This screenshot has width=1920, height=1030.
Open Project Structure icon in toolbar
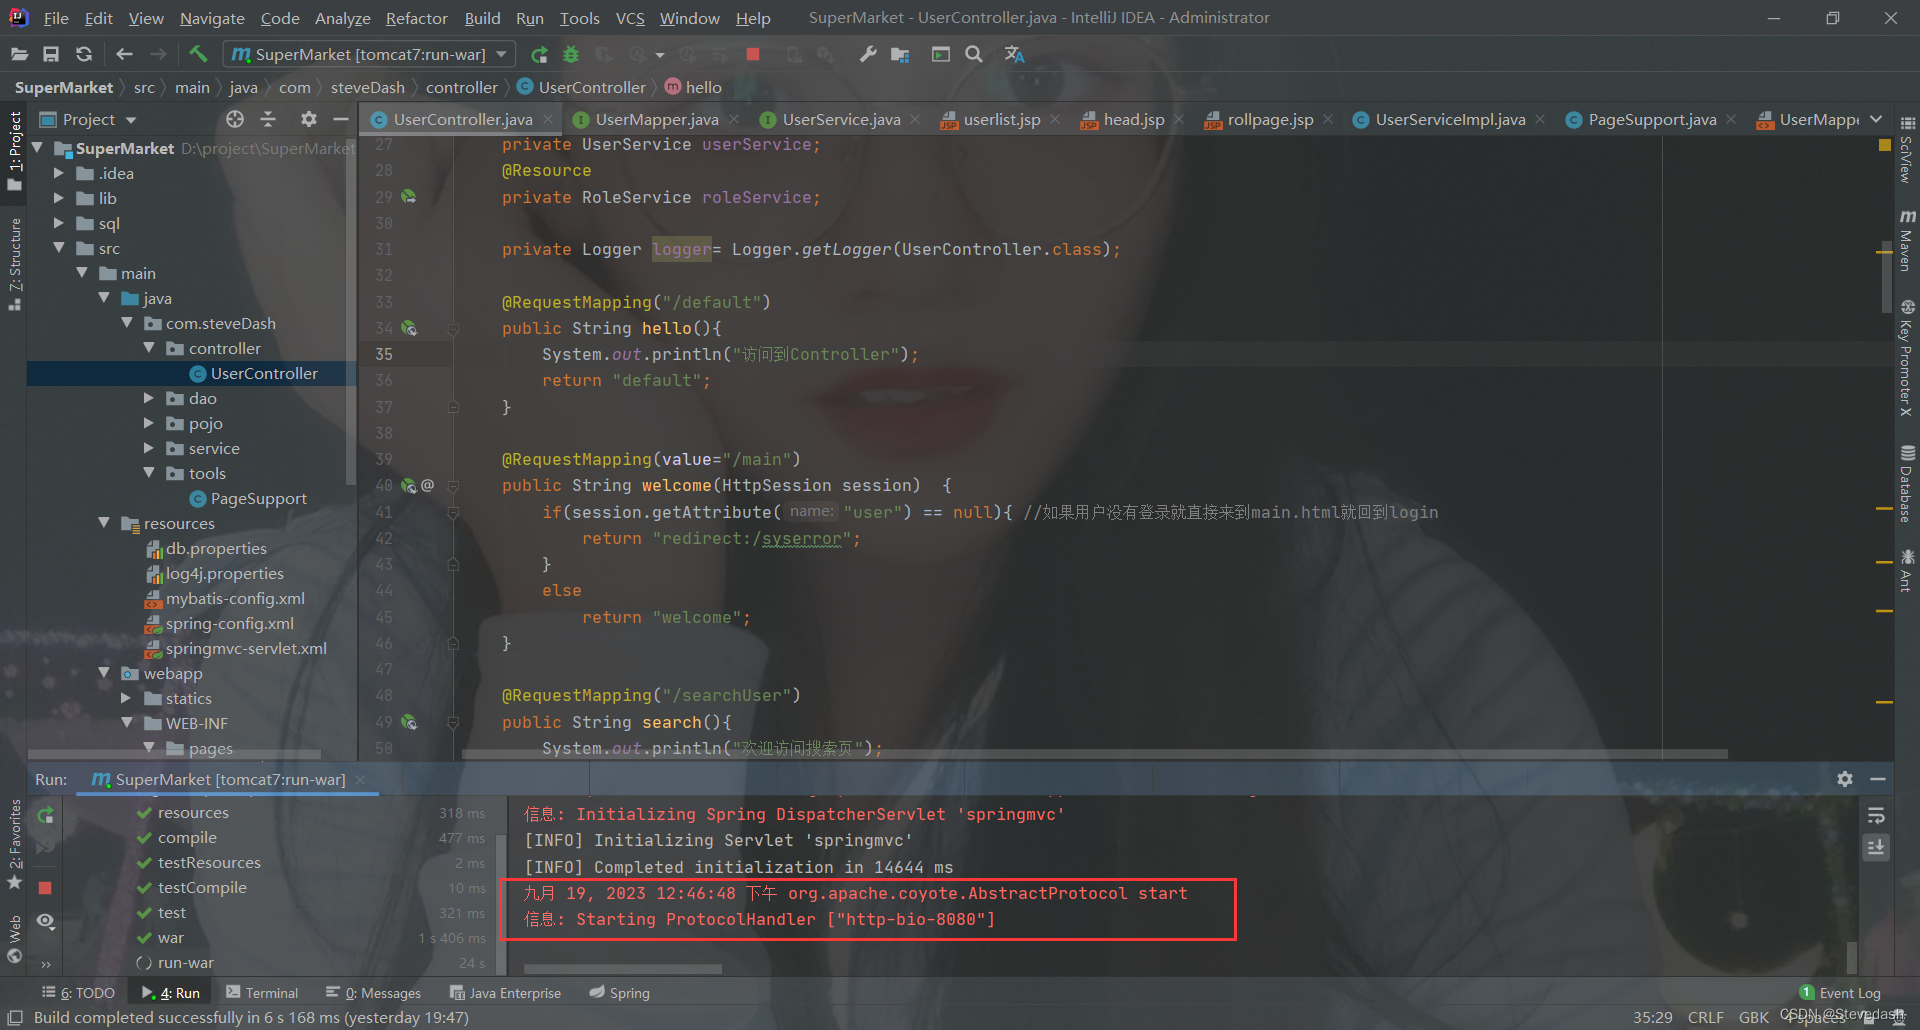901,54
